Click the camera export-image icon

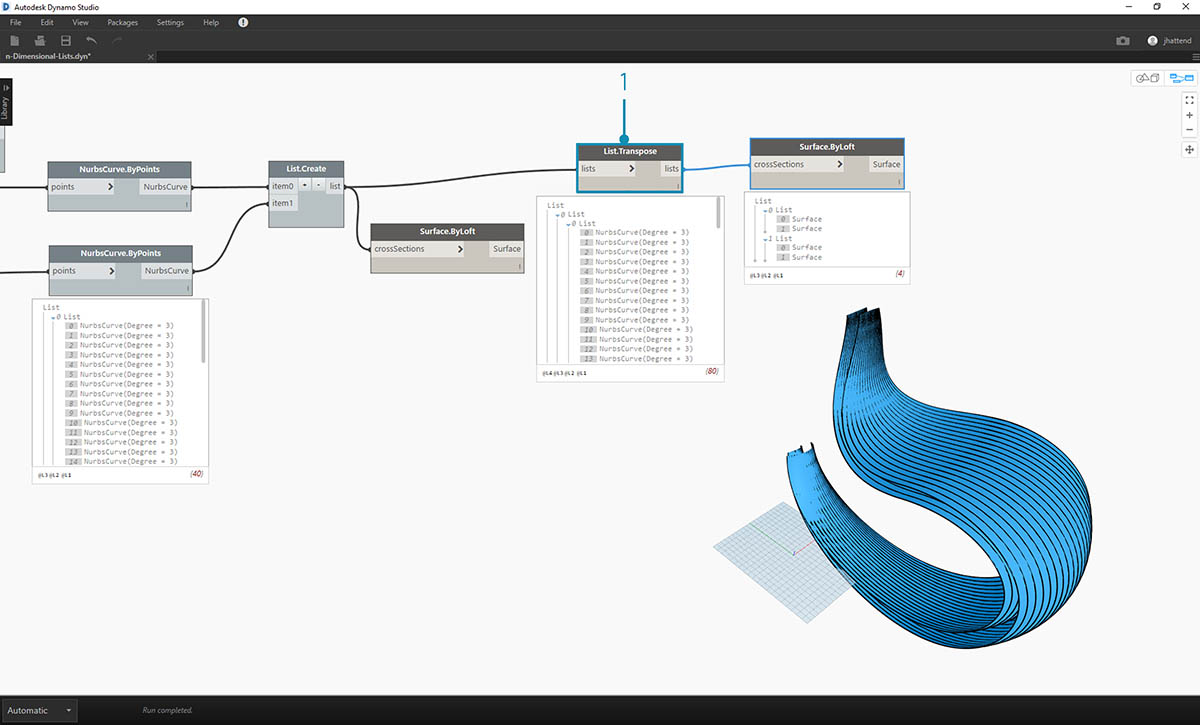1123,41
